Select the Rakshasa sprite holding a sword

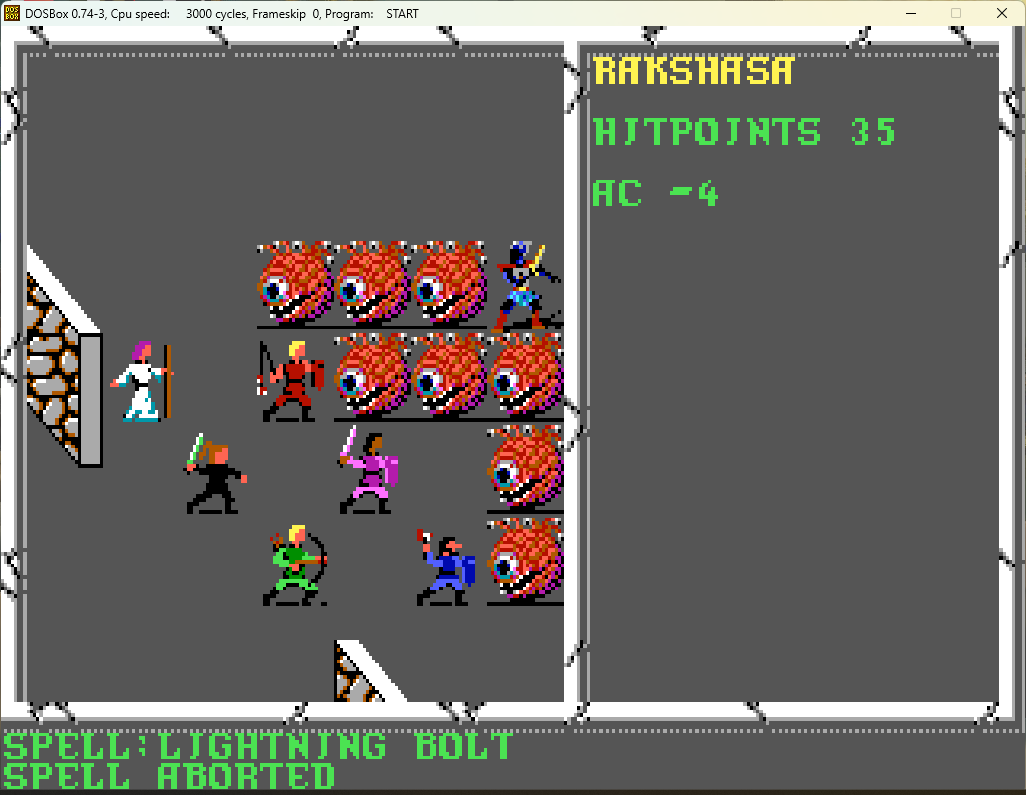(x=527, y=286)
